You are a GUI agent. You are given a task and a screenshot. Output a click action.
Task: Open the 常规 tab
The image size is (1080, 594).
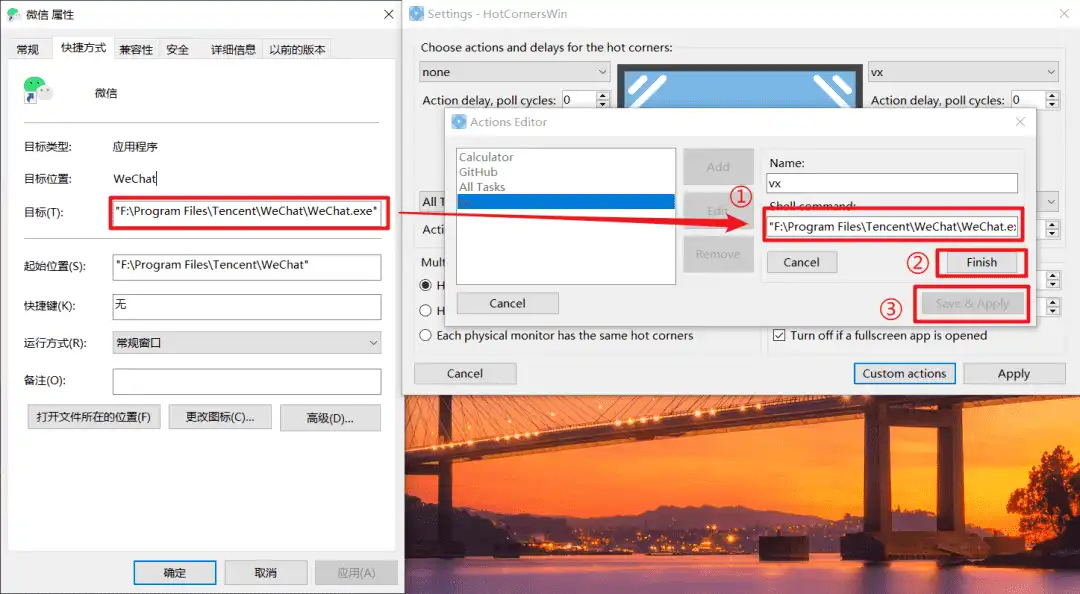click(x=28, y=50)
